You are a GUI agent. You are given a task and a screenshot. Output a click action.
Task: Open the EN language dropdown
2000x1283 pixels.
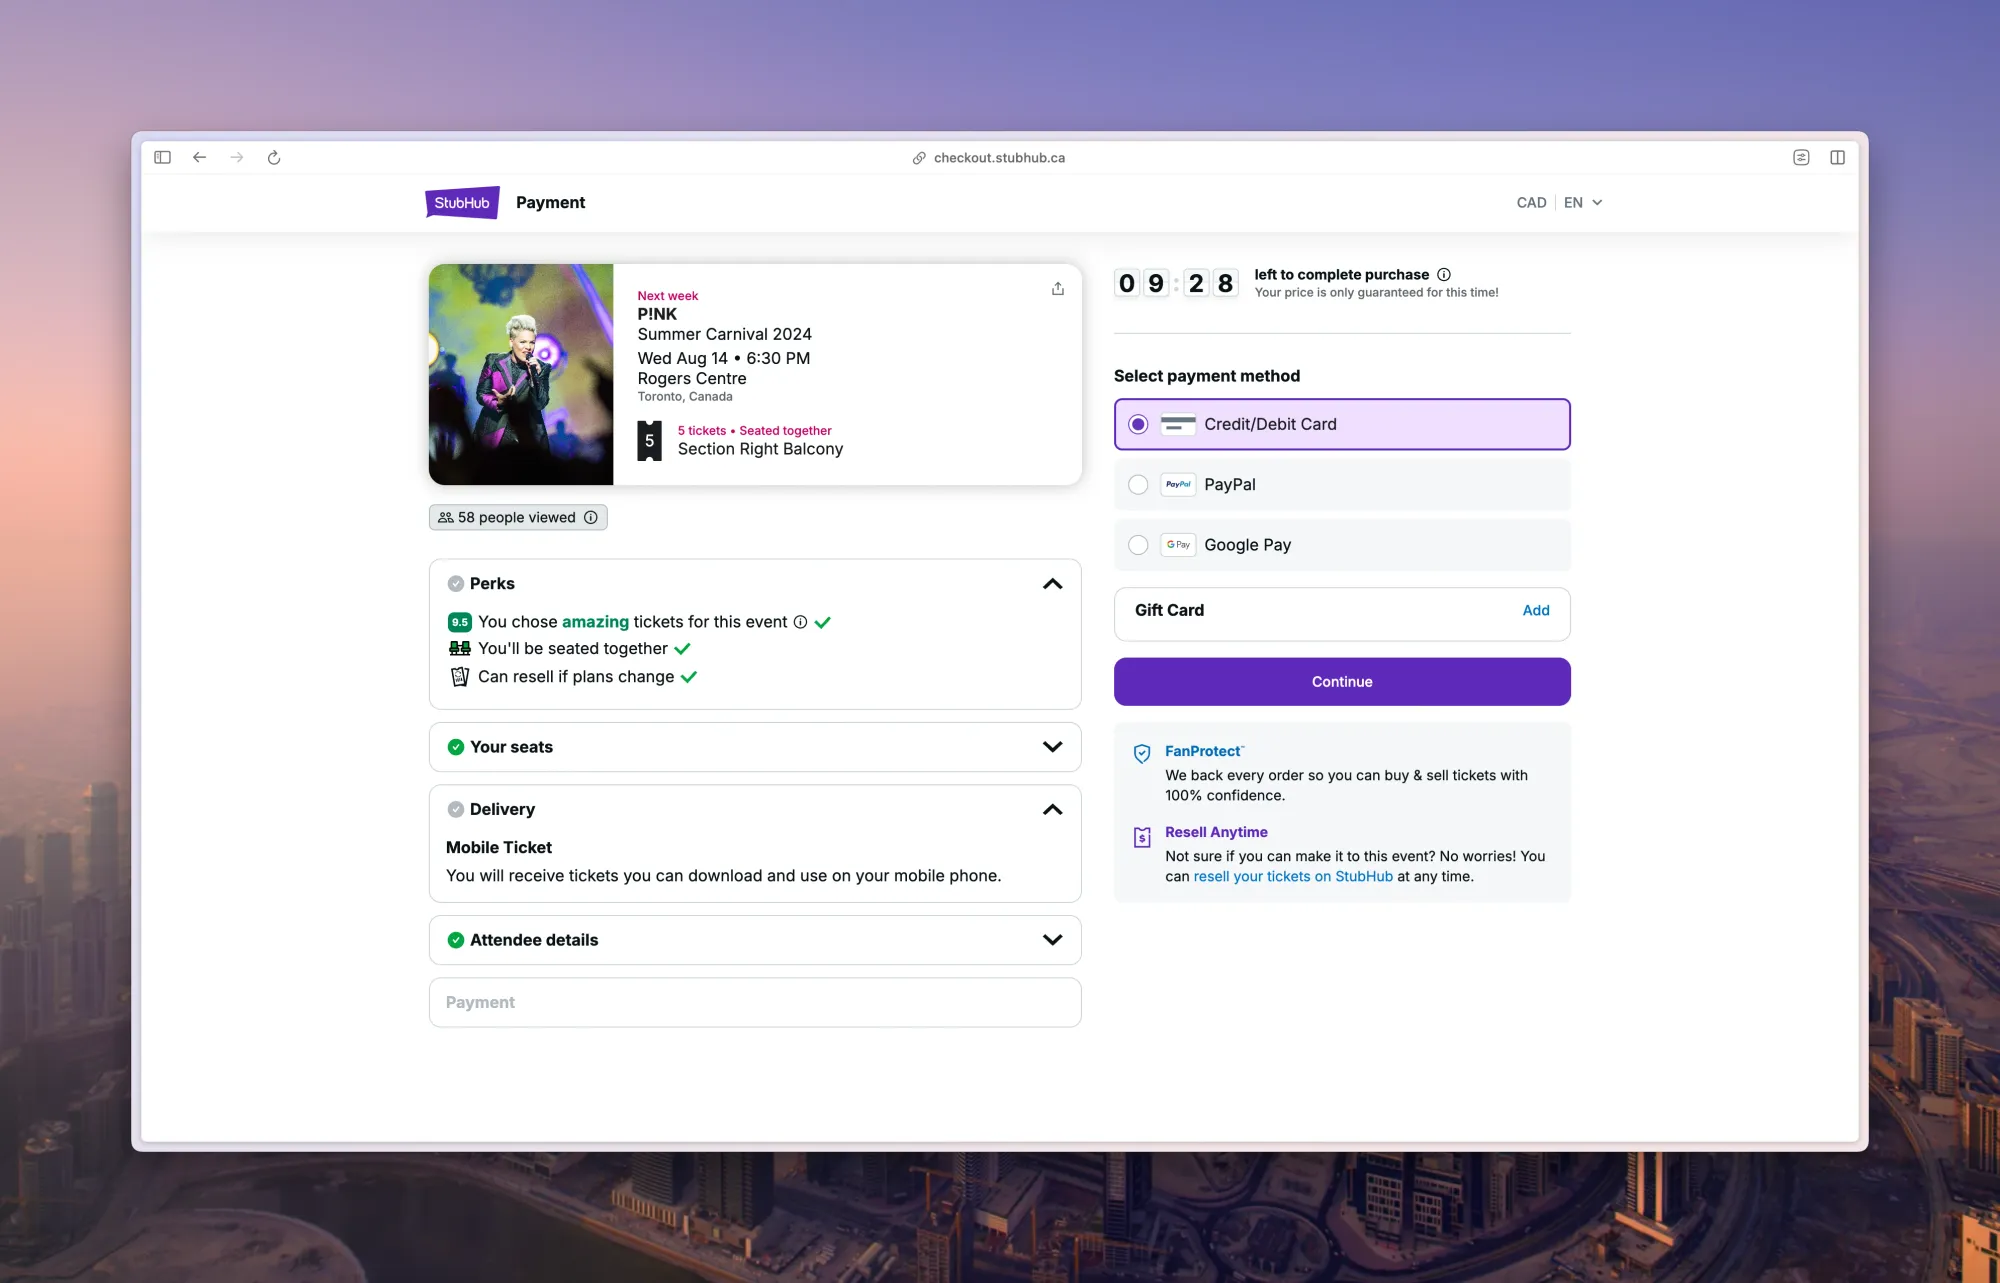(1583, 202)
